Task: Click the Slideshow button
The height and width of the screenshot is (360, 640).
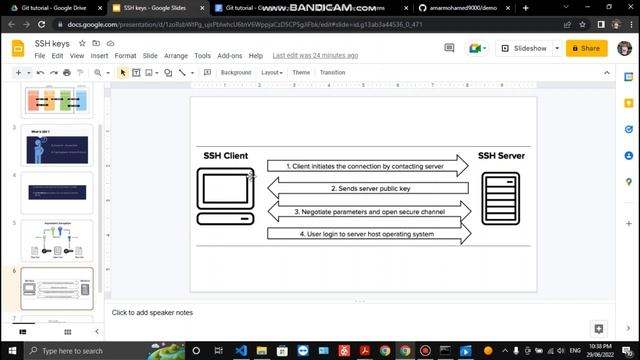Action: tap(524, 48)
